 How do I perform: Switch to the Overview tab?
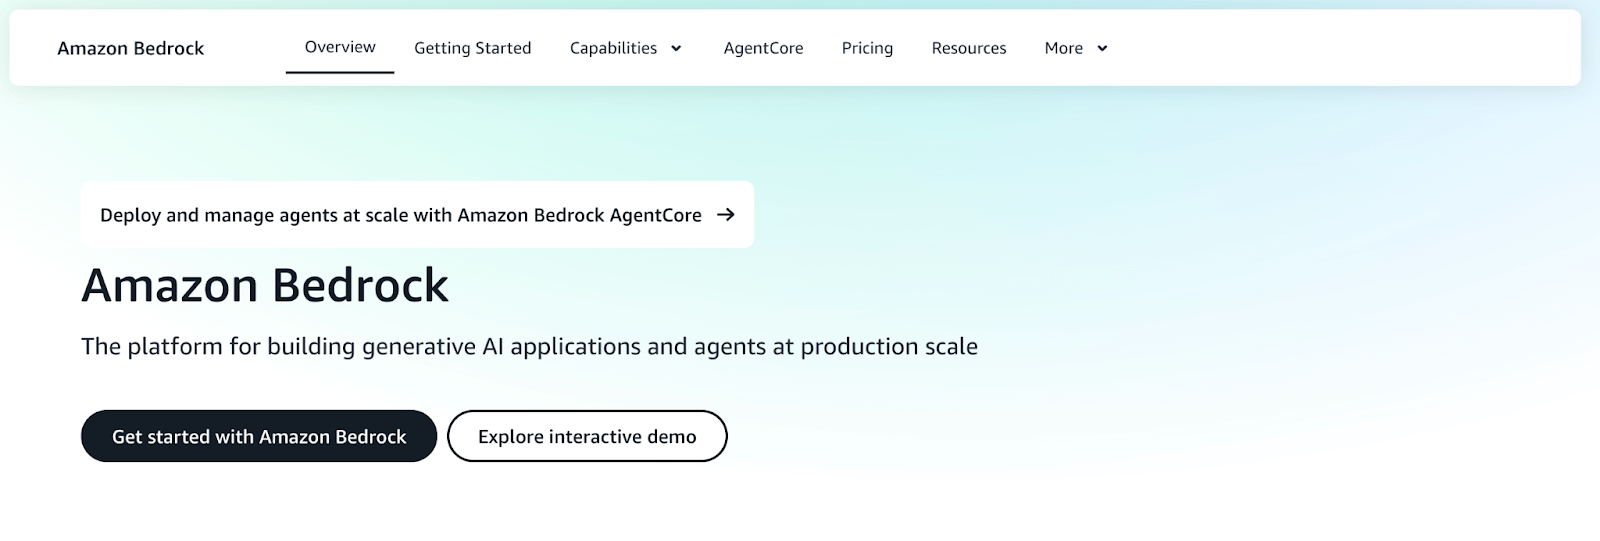pyautogui.click(x=340, y=47)
